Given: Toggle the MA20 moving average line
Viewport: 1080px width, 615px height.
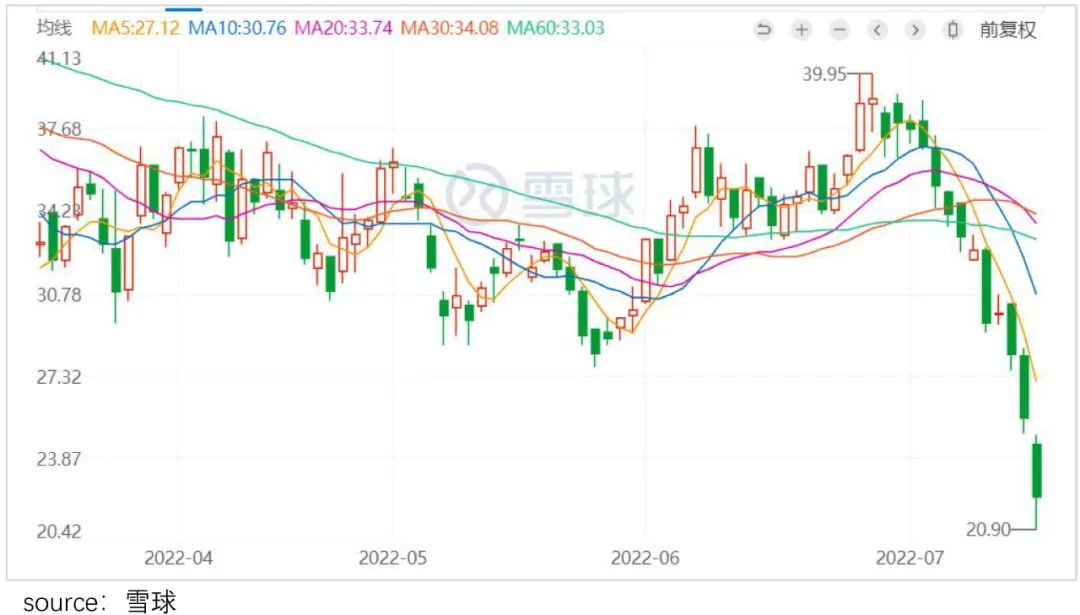Looking at the screenshot, I should [x=345, y=28].
